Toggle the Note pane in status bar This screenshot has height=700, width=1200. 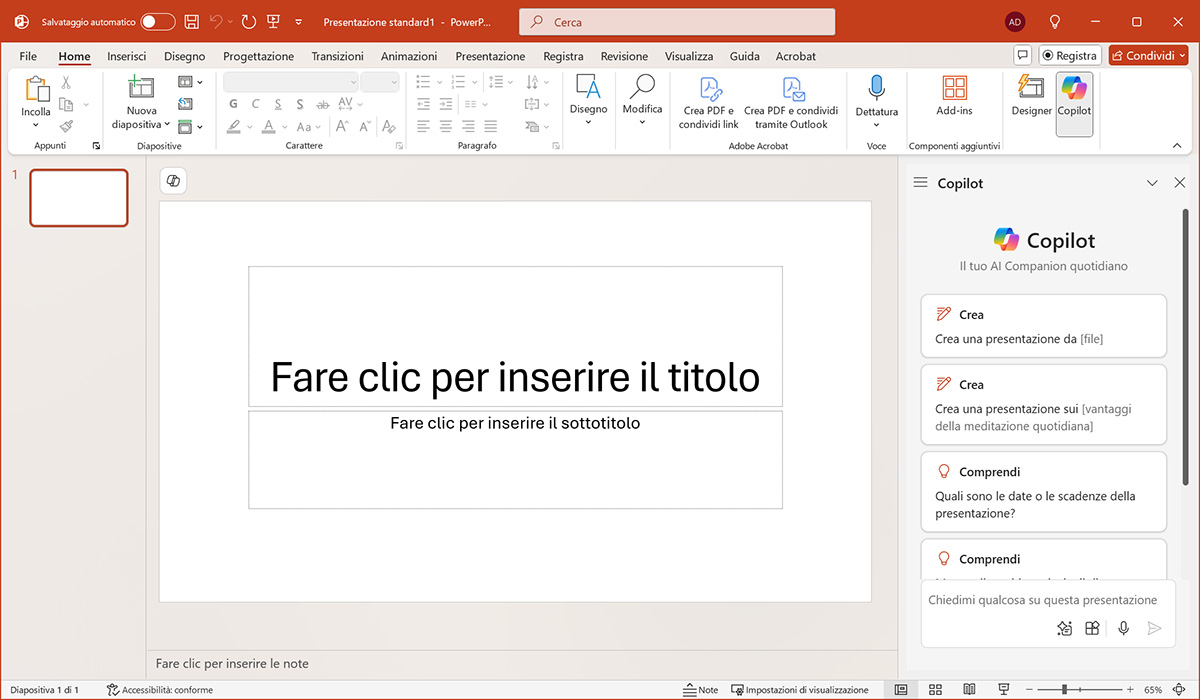pos(701,690)
